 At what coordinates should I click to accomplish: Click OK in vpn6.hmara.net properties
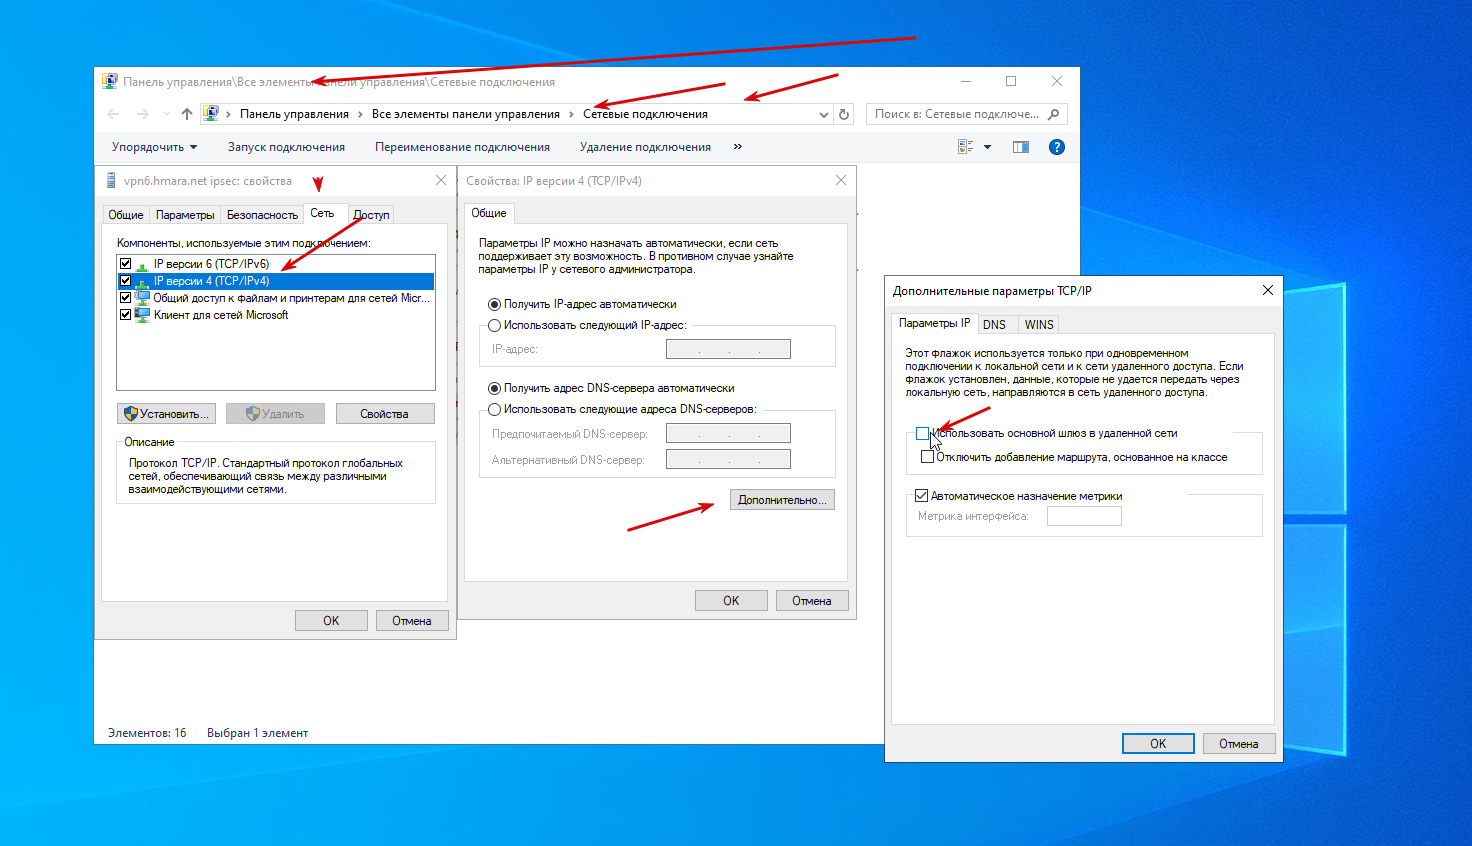click(331, 621)
